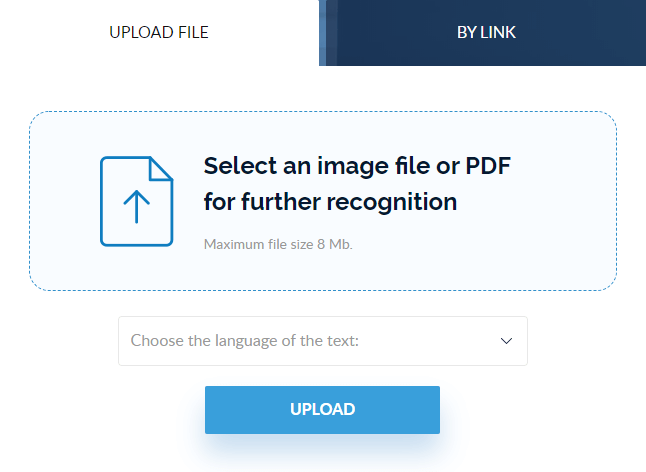Viewport: 646px width, 472px height.
Task: Expand the language list from its empty middle area
Action: [x=430, y=341]
